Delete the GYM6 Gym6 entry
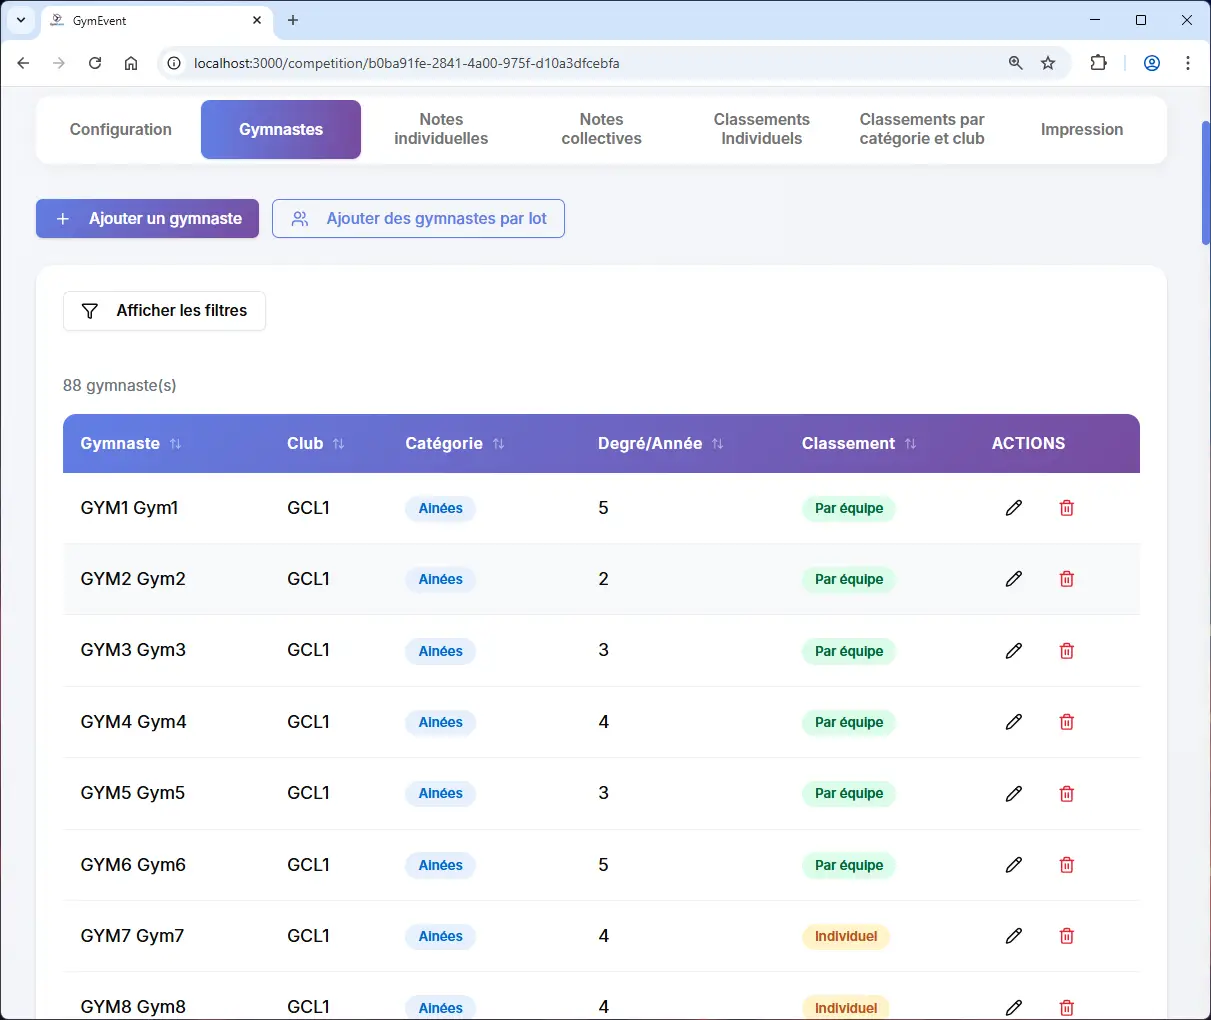Image resolution: width=1211 pixels, height=1020 pixels. pos(1067,865)
